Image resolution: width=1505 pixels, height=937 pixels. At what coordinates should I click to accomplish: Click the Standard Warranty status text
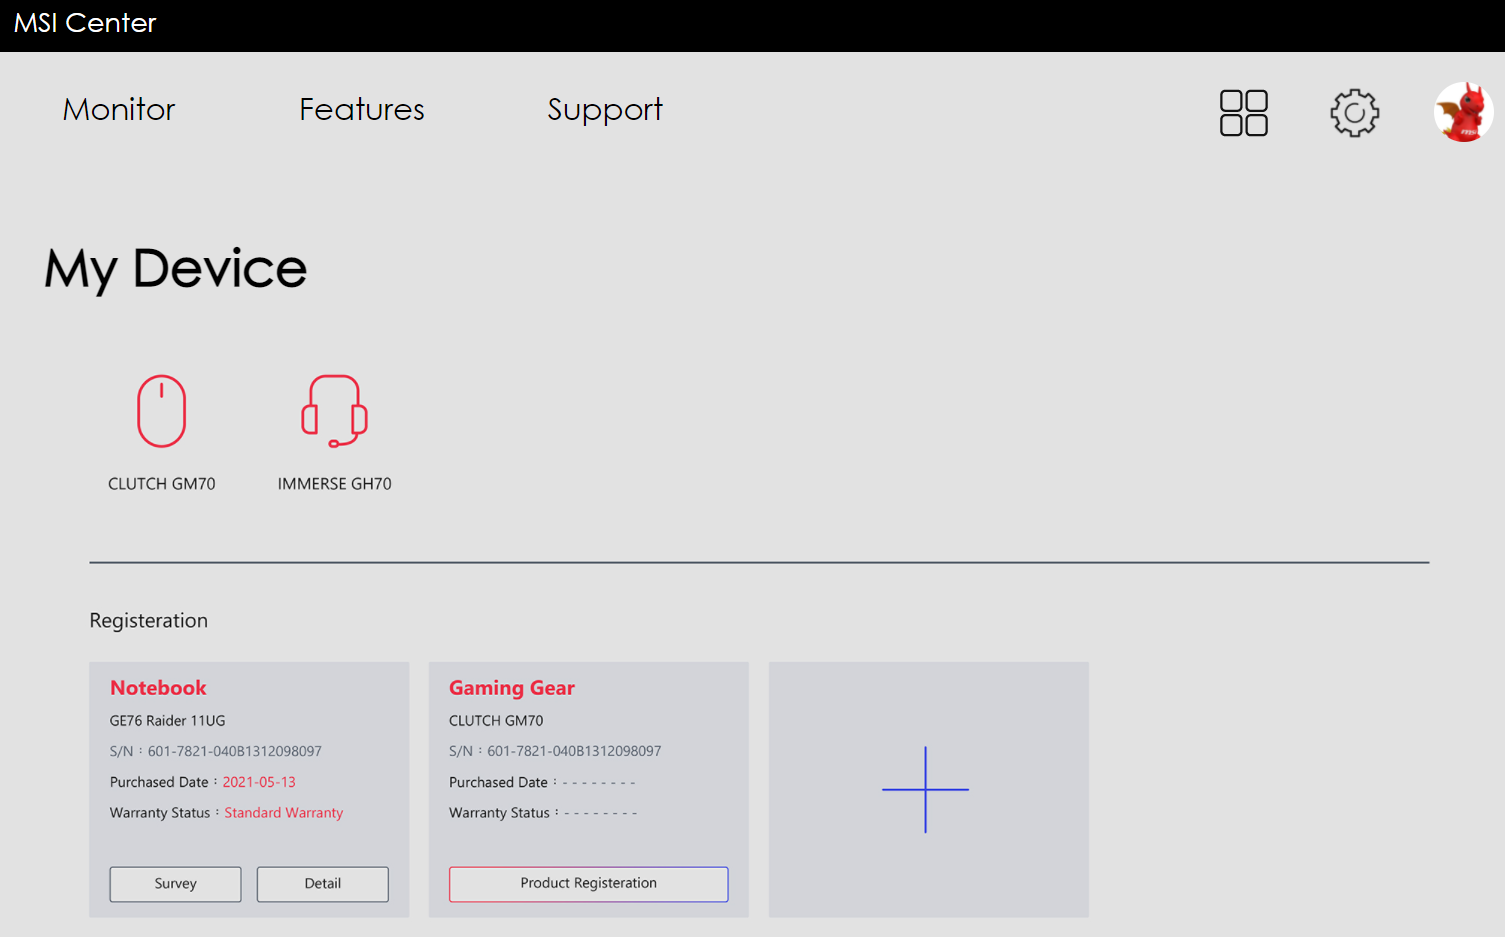point(283,813)
